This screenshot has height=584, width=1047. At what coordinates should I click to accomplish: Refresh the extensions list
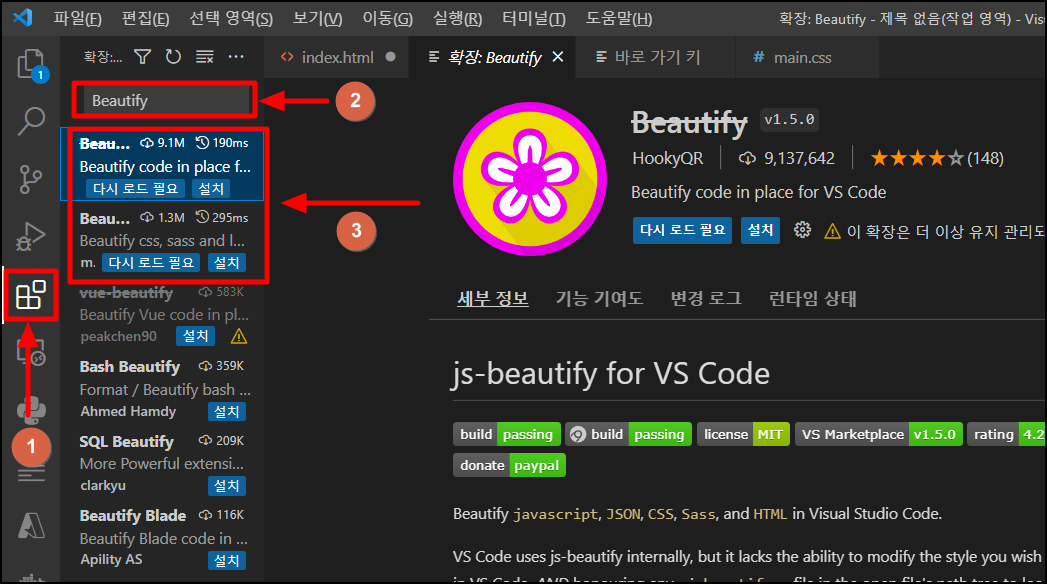pos(173,57)
